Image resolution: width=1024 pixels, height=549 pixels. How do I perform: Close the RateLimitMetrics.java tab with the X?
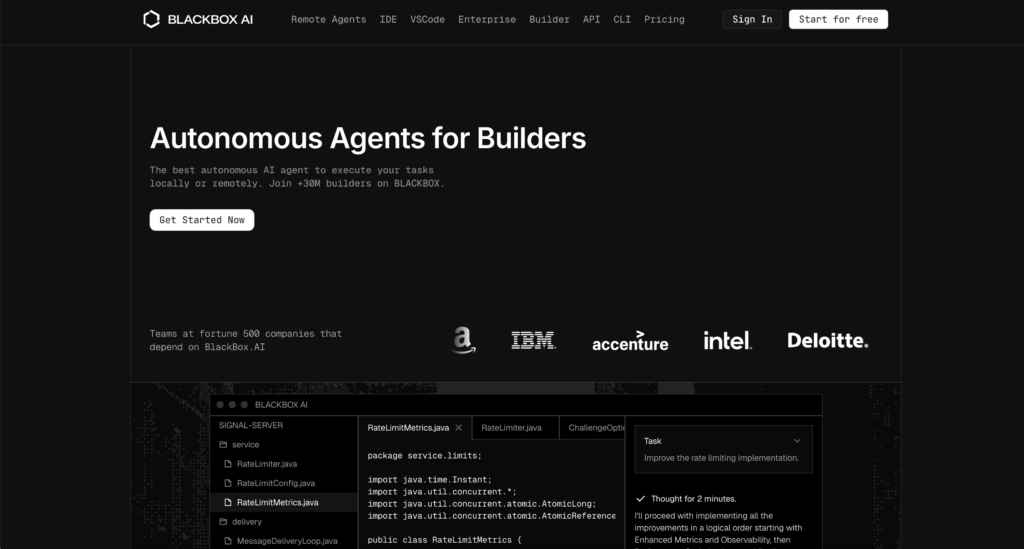[x=459, y=428]
